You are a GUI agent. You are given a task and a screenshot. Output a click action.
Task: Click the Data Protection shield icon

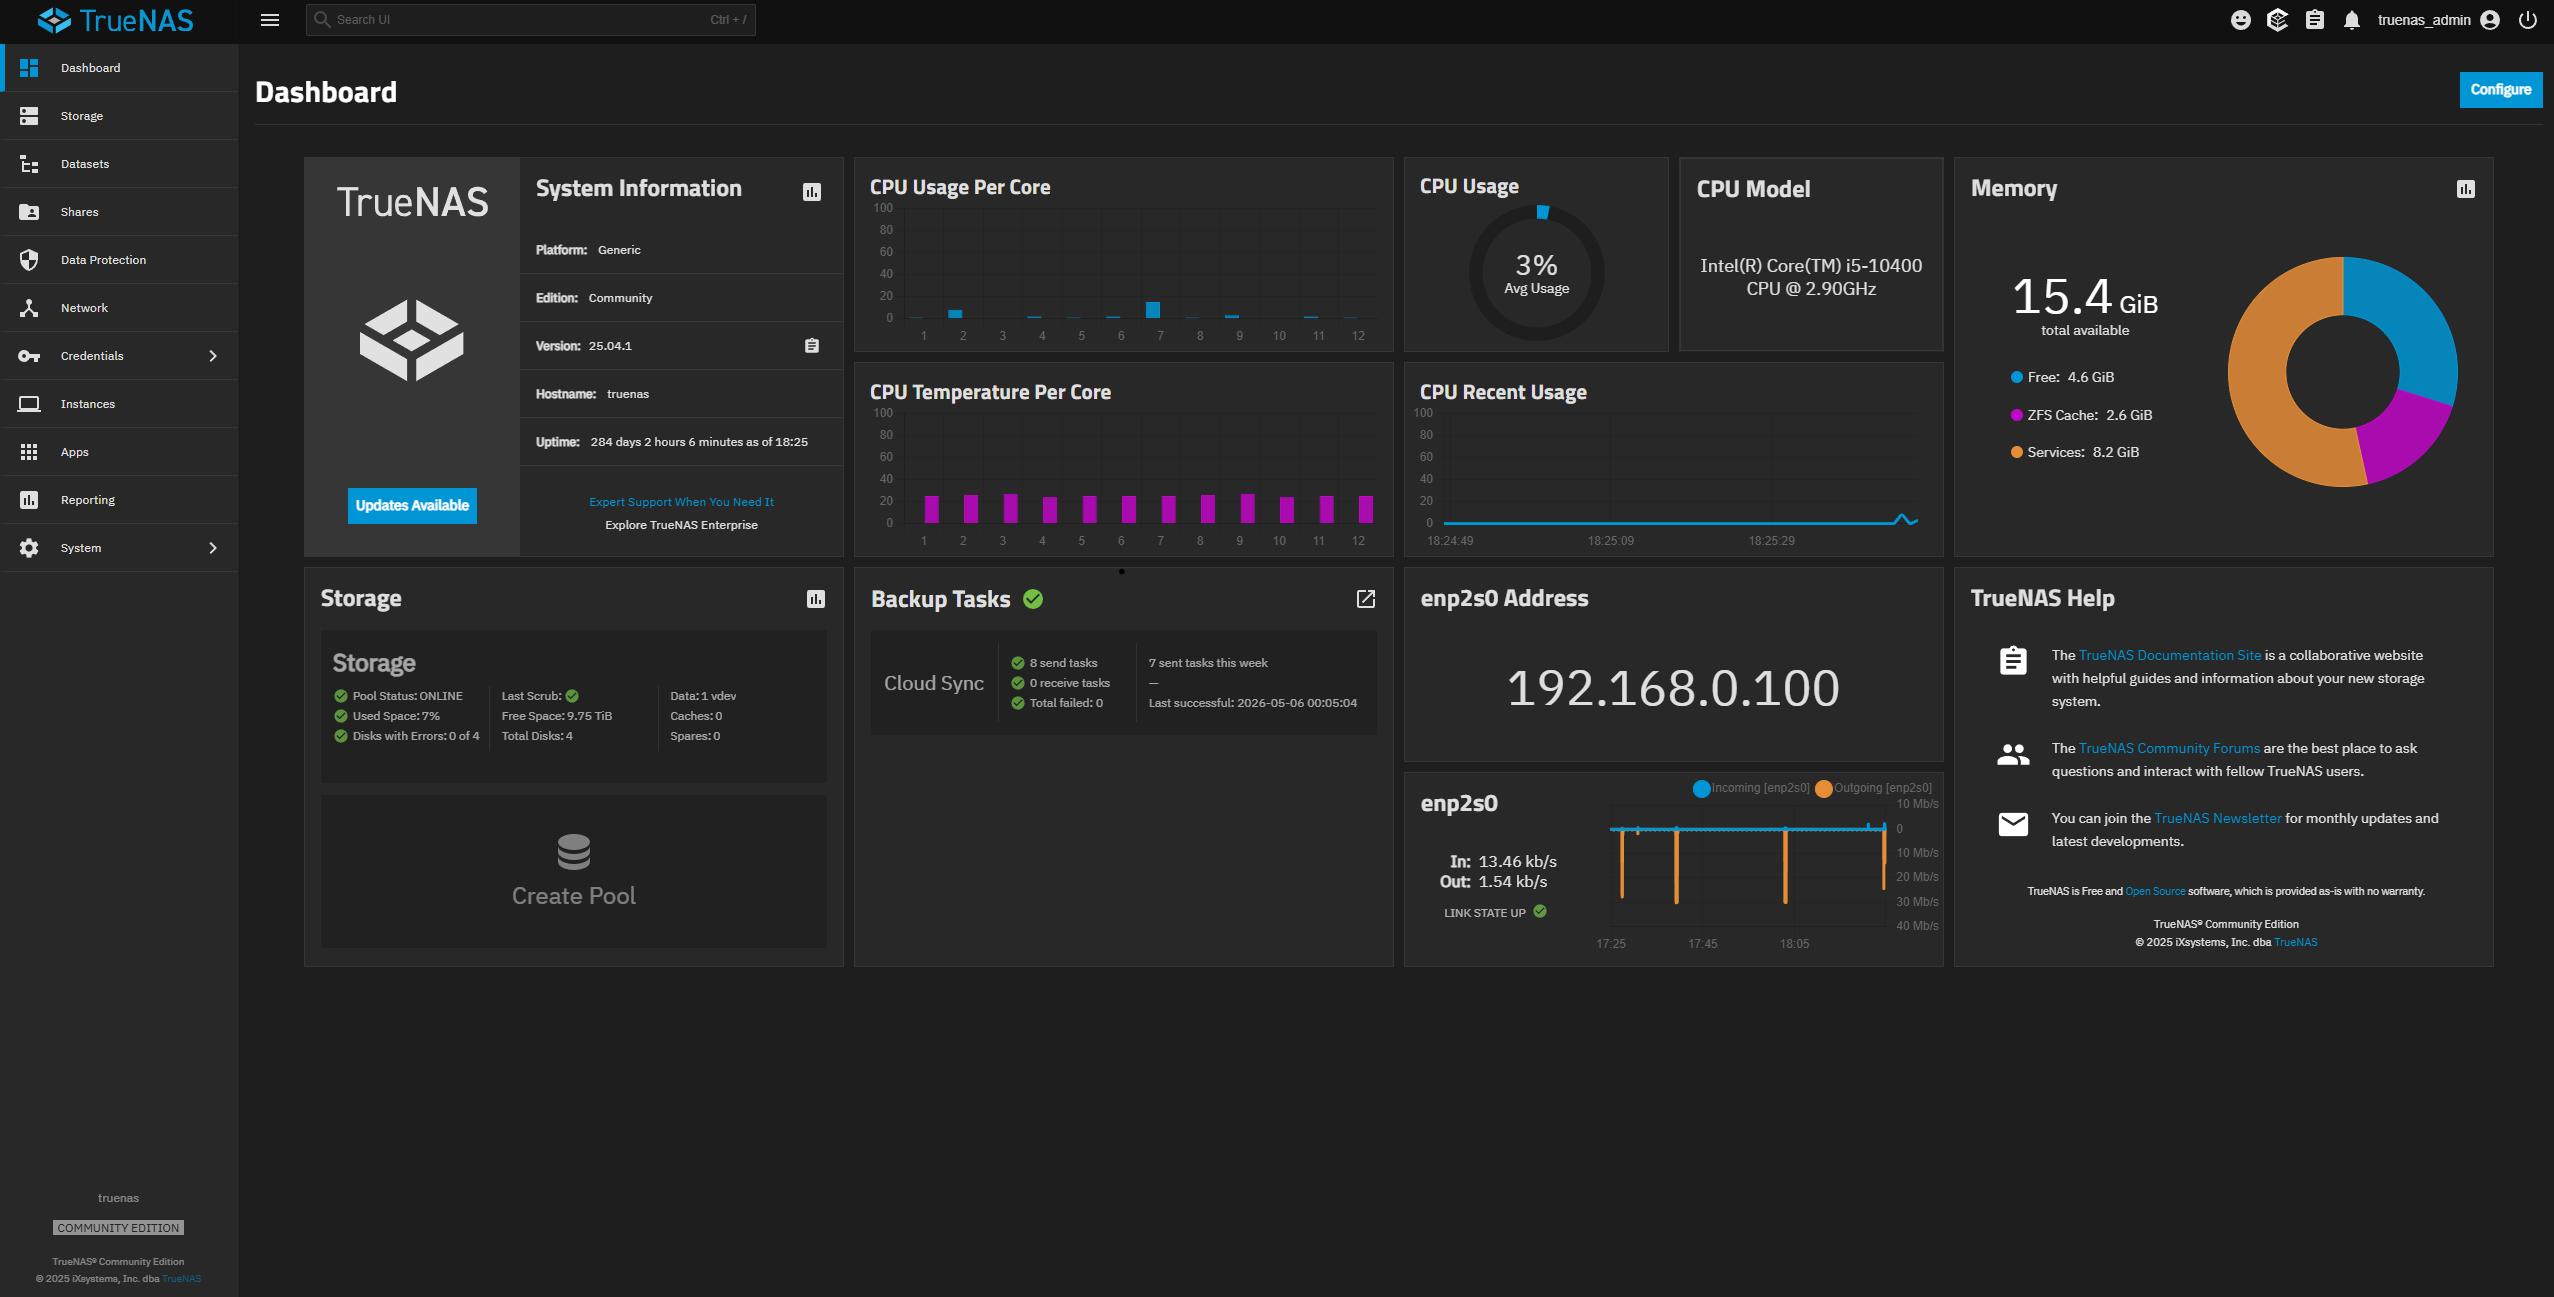(x=29, y=260)
